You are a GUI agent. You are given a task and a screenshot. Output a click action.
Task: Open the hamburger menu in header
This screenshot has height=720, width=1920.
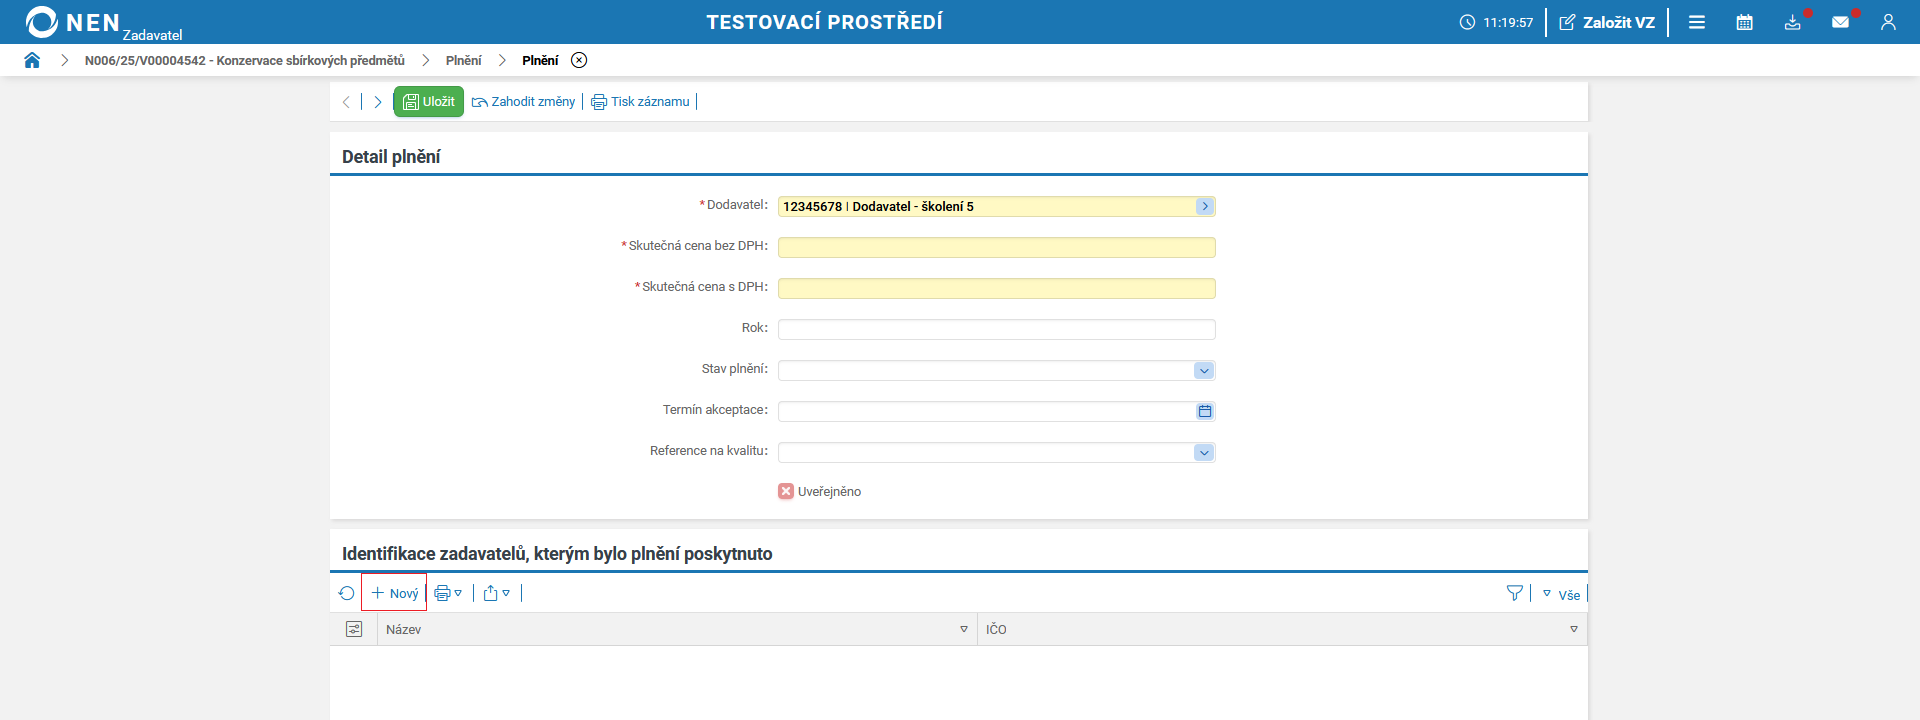[1697, 22]
